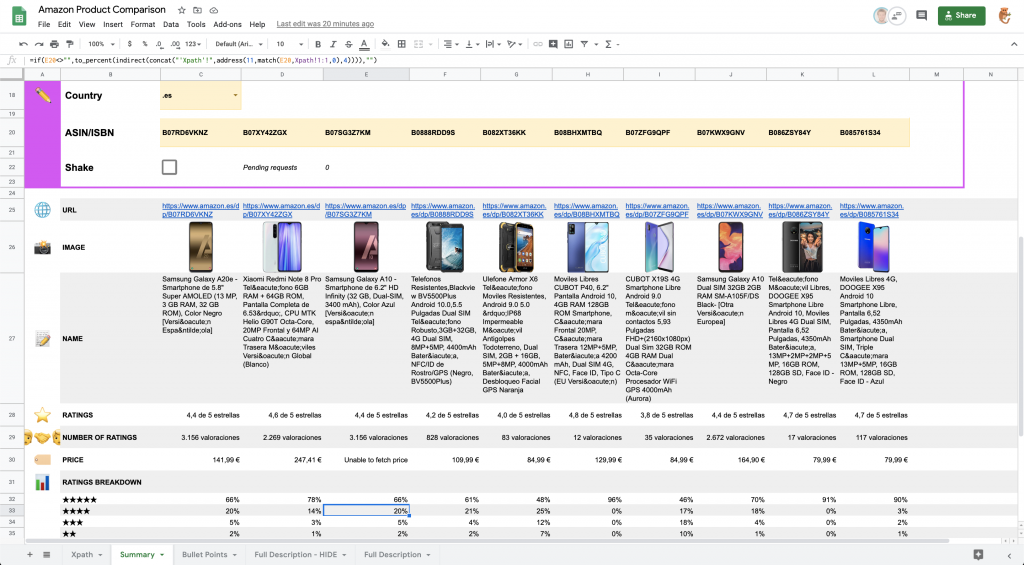Screen dimensions: 1024x565
Task: Select the paint format tool
Action: tap(70, 44)
